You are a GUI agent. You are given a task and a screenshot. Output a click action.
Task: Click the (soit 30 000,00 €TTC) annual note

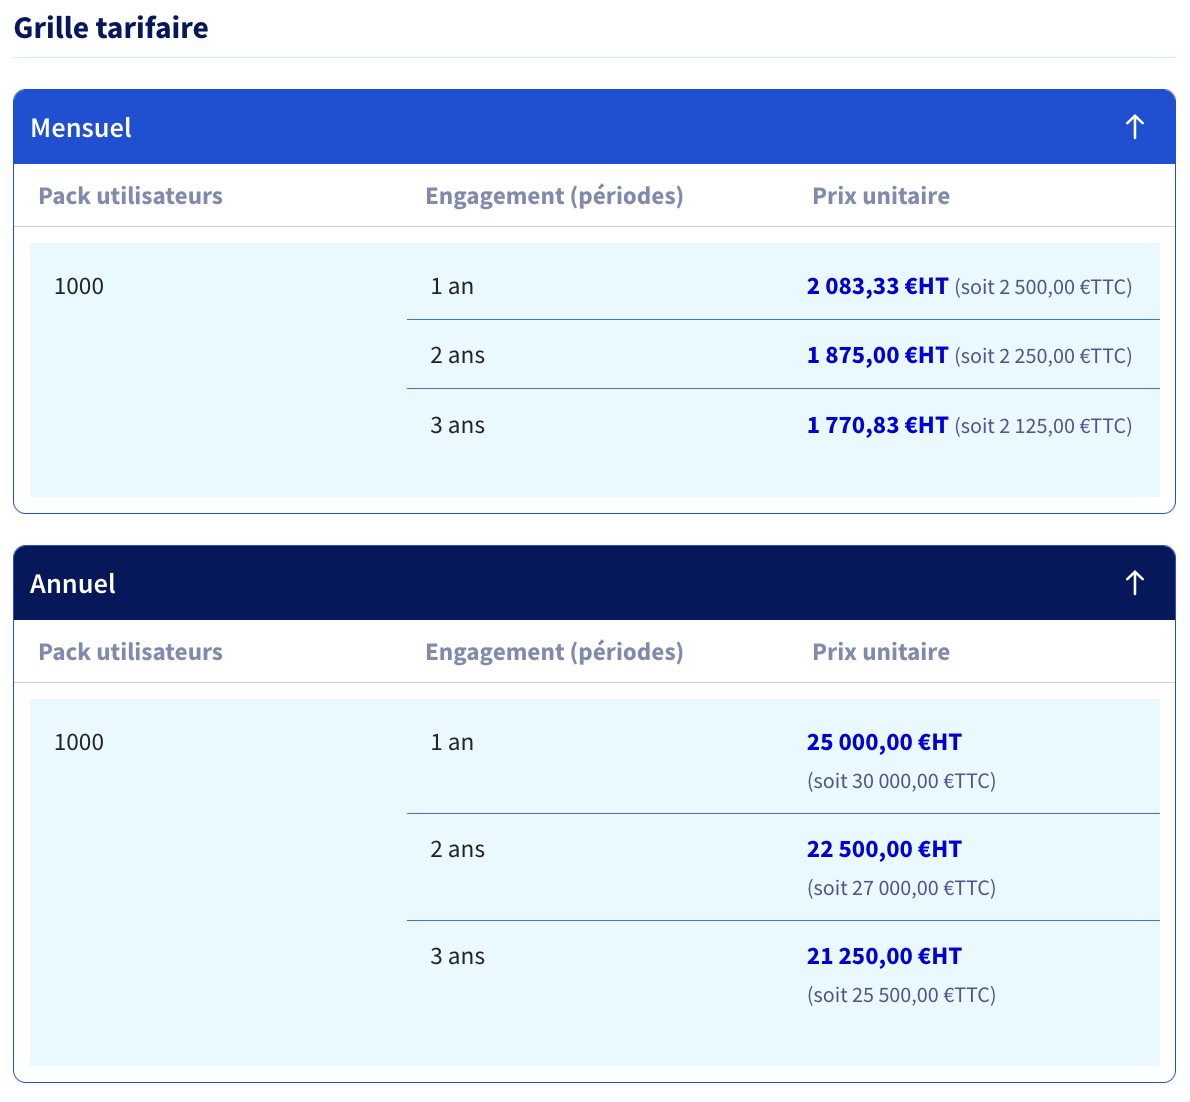[902, 781]
